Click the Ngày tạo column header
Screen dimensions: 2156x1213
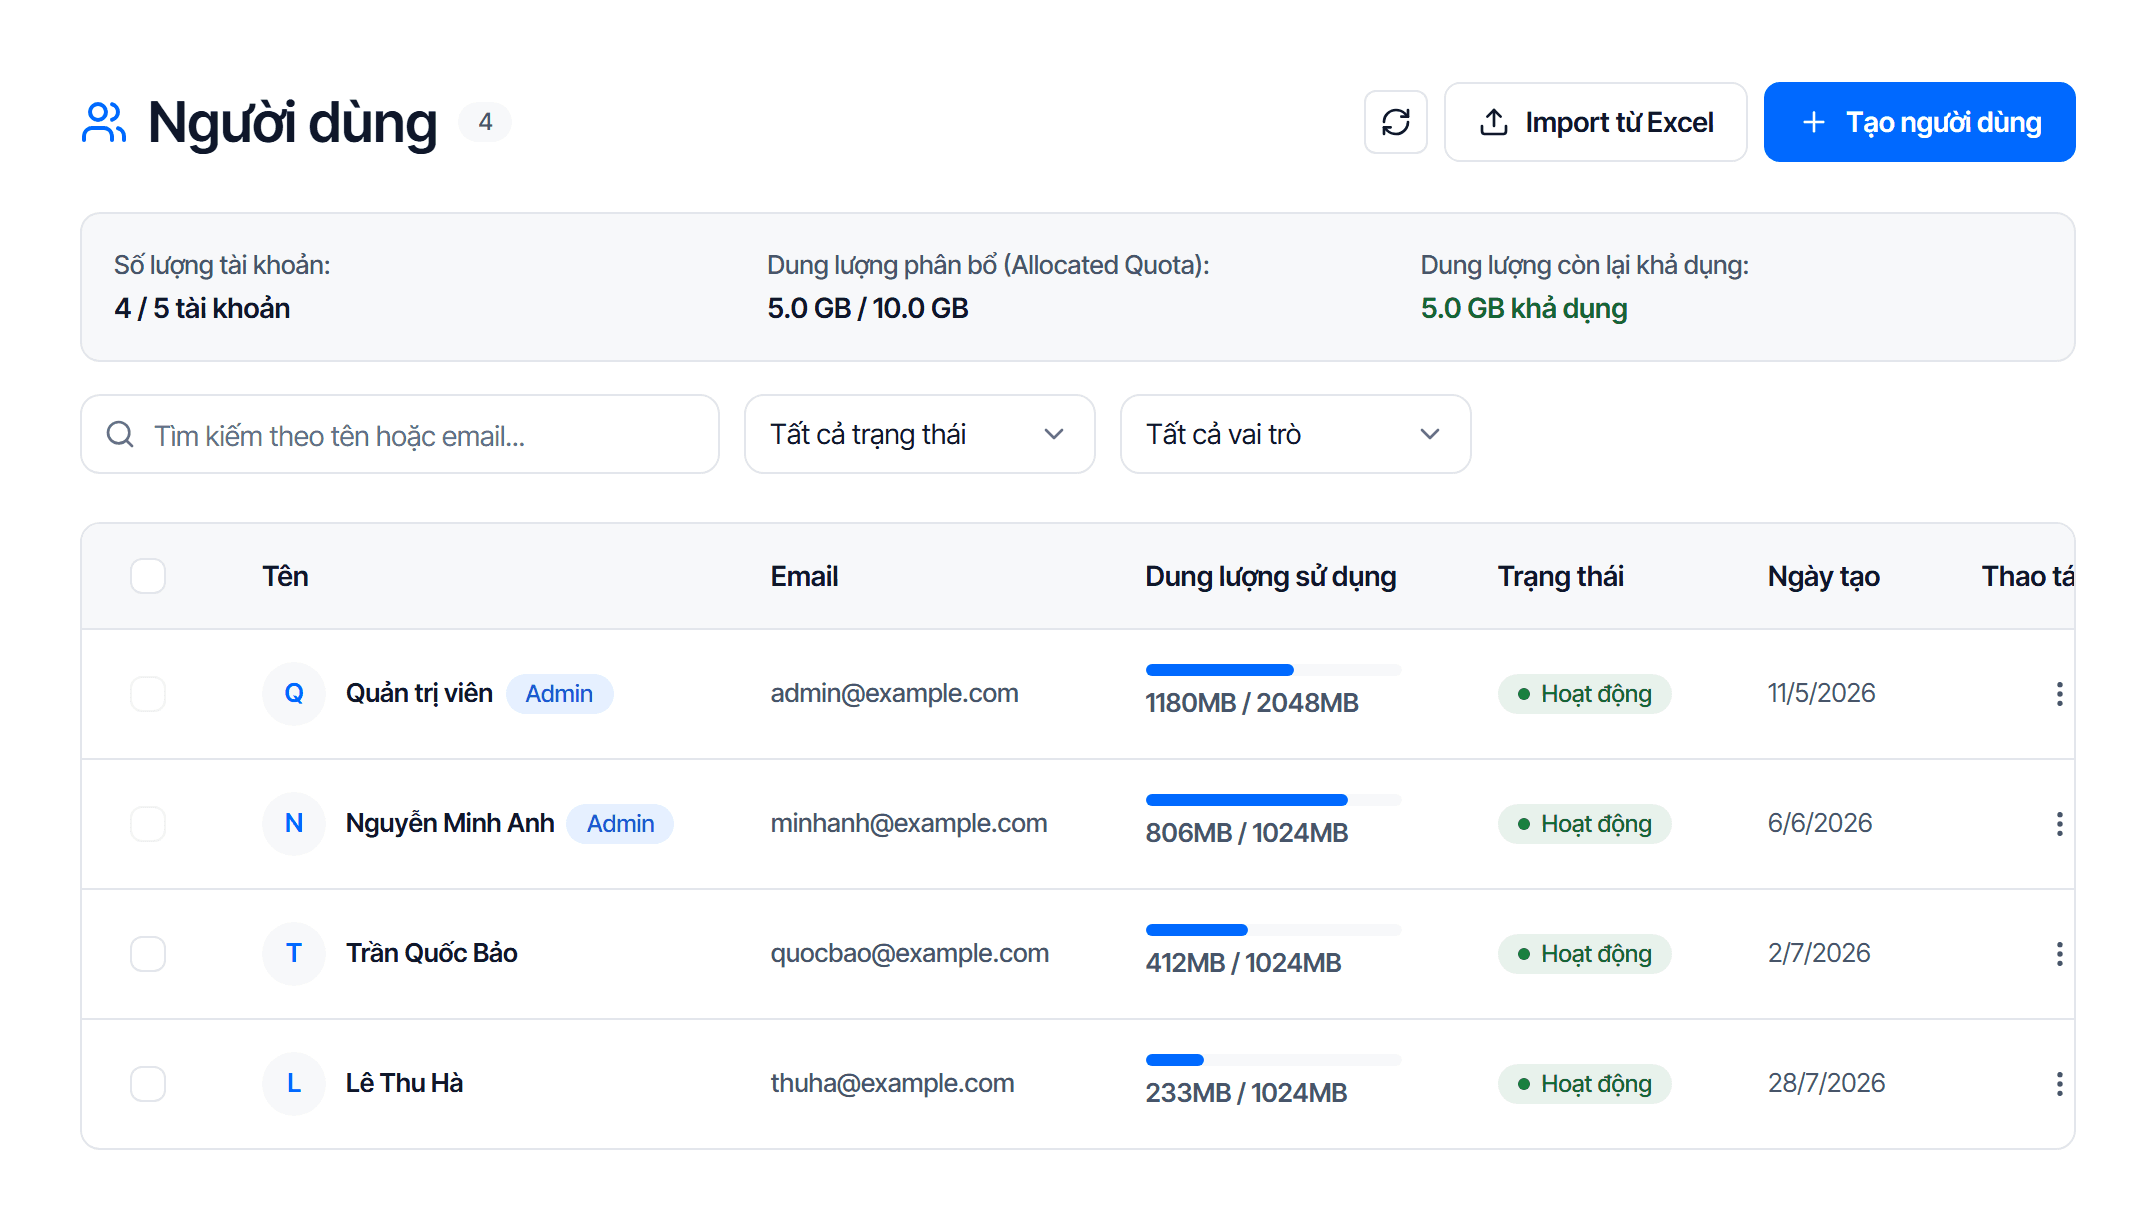[x=1823, y=577]
